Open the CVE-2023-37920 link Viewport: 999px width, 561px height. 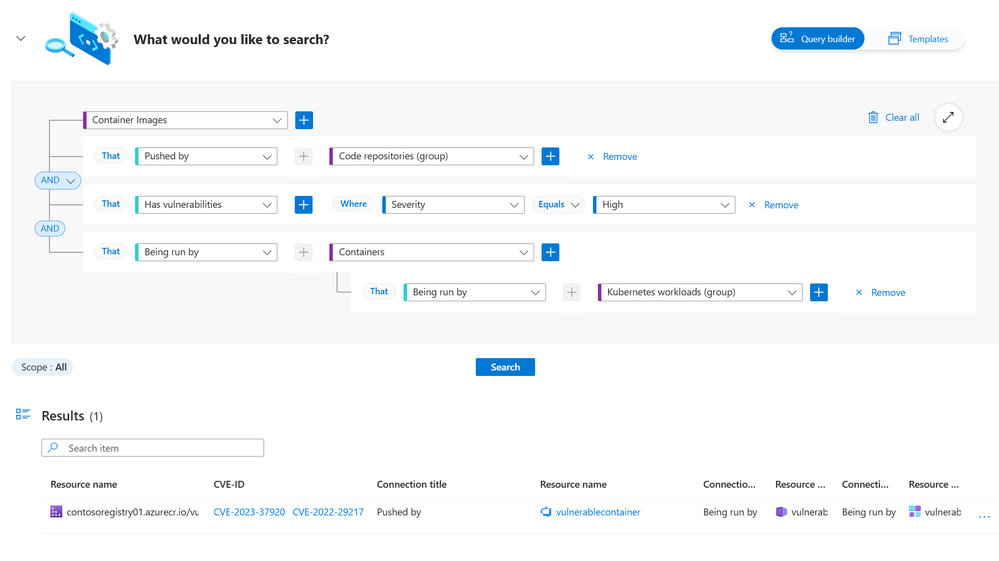[249, 512]
